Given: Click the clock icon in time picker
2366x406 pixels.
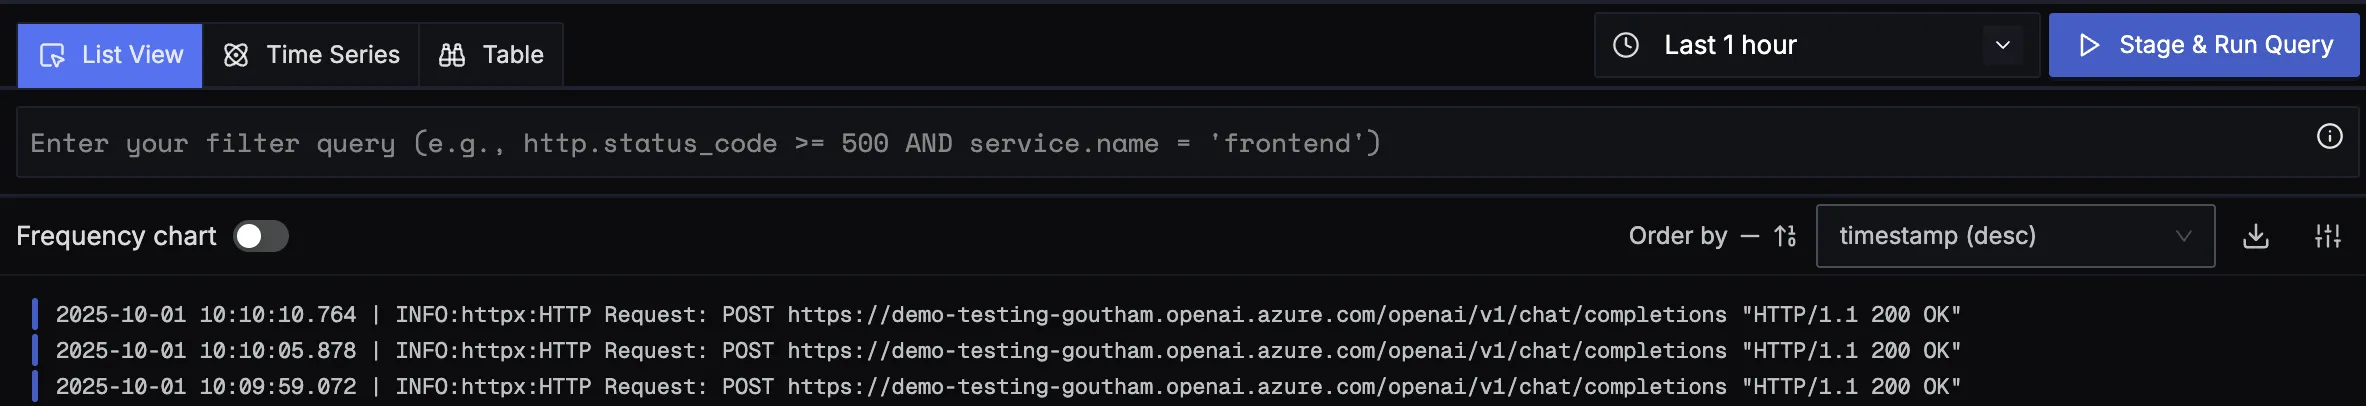Looking at the screenshot, I should tap(1626, 45).
